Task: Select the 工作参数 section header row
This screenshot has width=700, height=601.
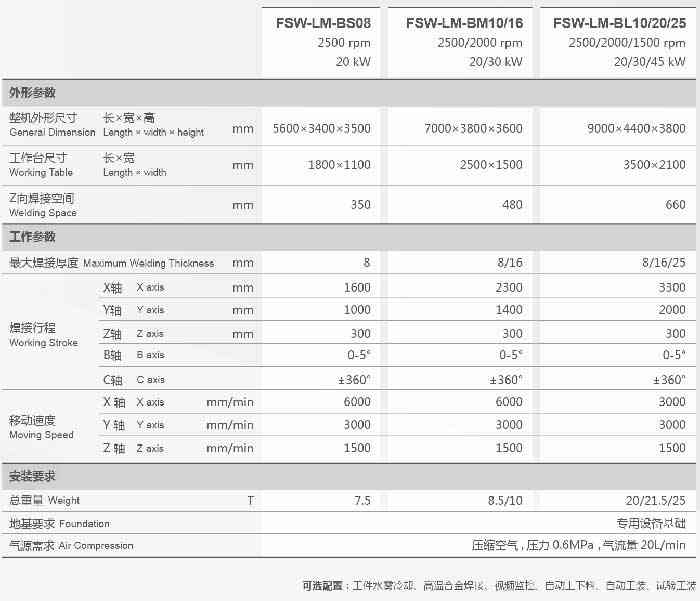Action: [x=33, y=237]
